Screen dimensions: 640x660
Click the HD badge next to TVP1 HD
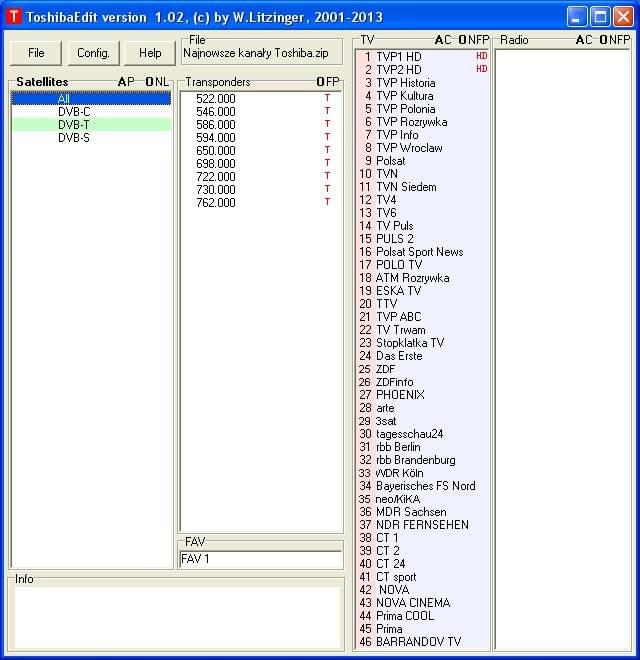(482, 56)
